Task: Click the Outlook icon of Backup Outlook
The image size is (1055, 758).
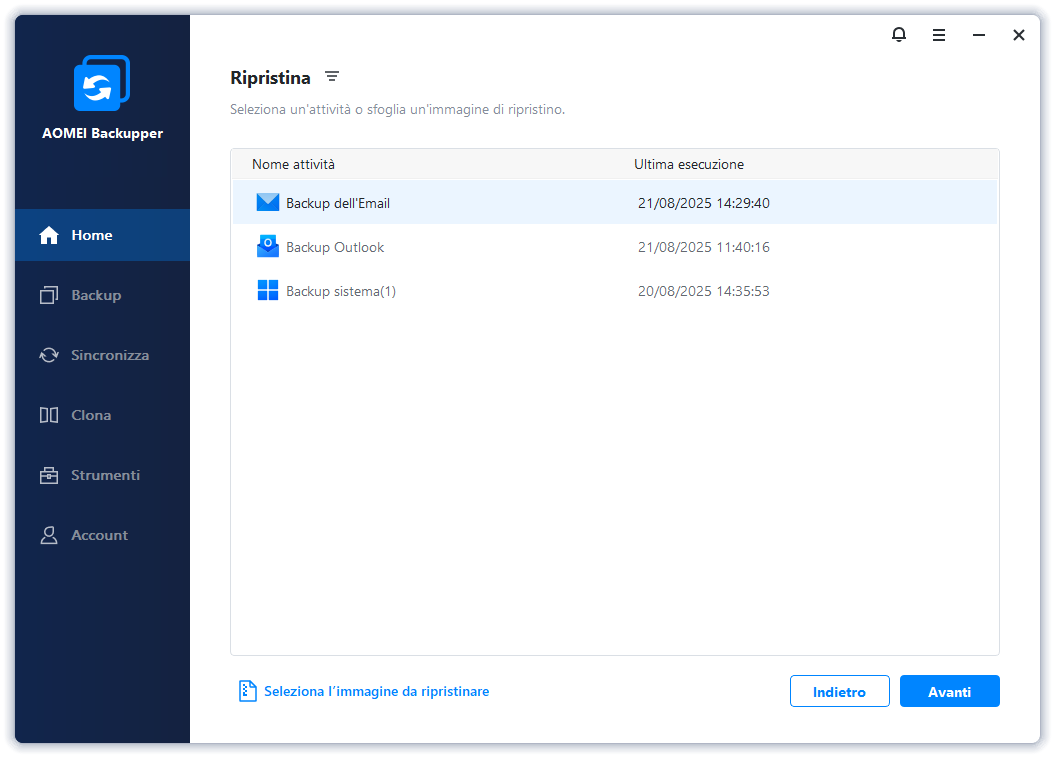Action: coord(268,246)
